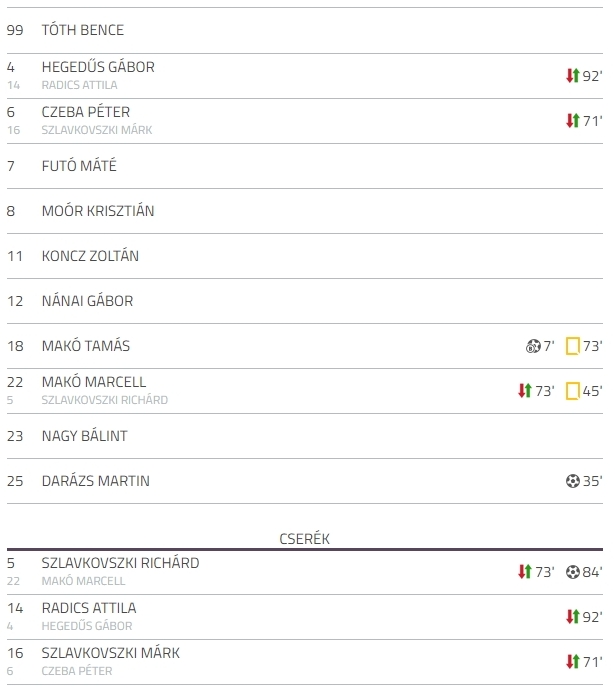Click yellow card icon for Makó Tamás

573,346
